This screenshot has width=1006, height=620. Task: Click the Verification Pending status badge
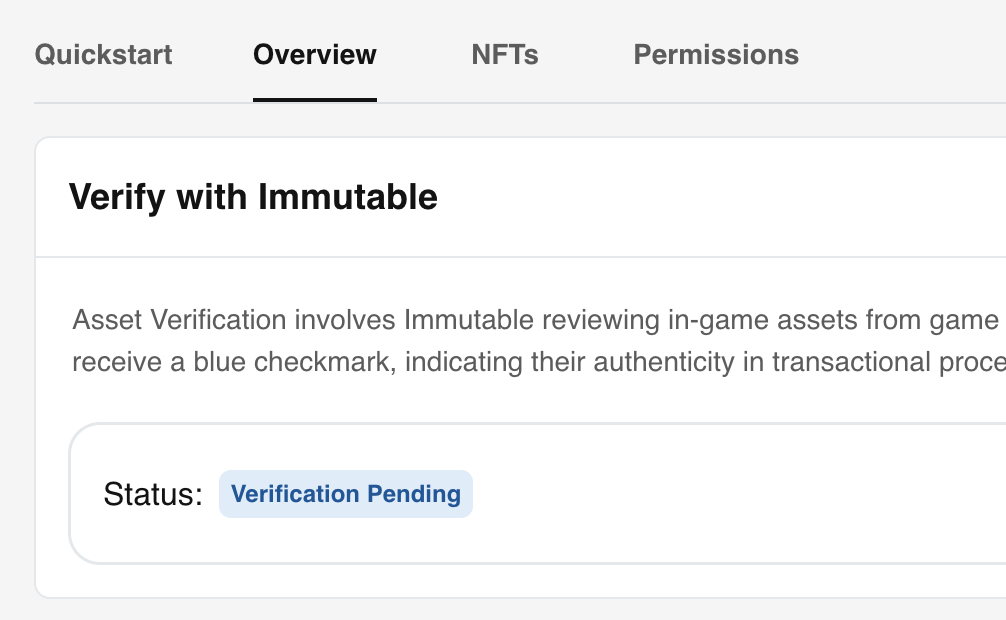click(346, 494)
